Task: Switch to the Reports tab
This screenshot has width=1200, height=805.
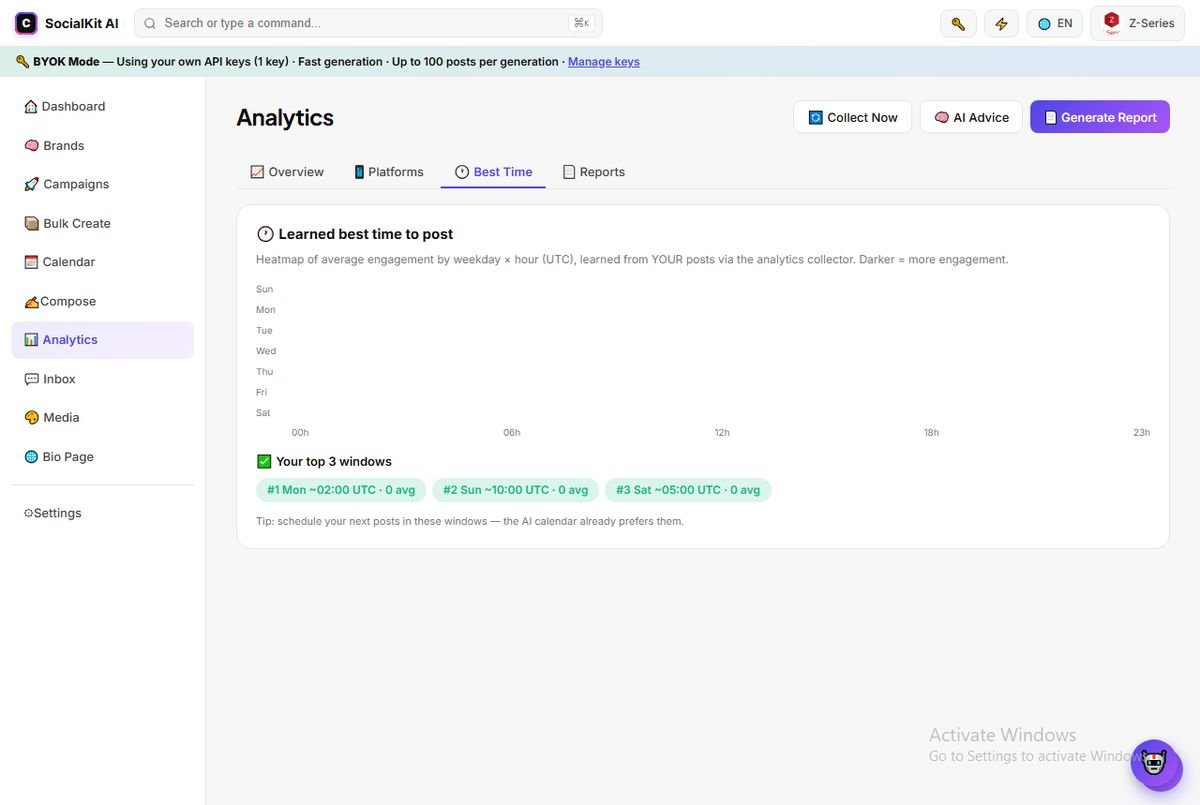Action: [594, 172]
